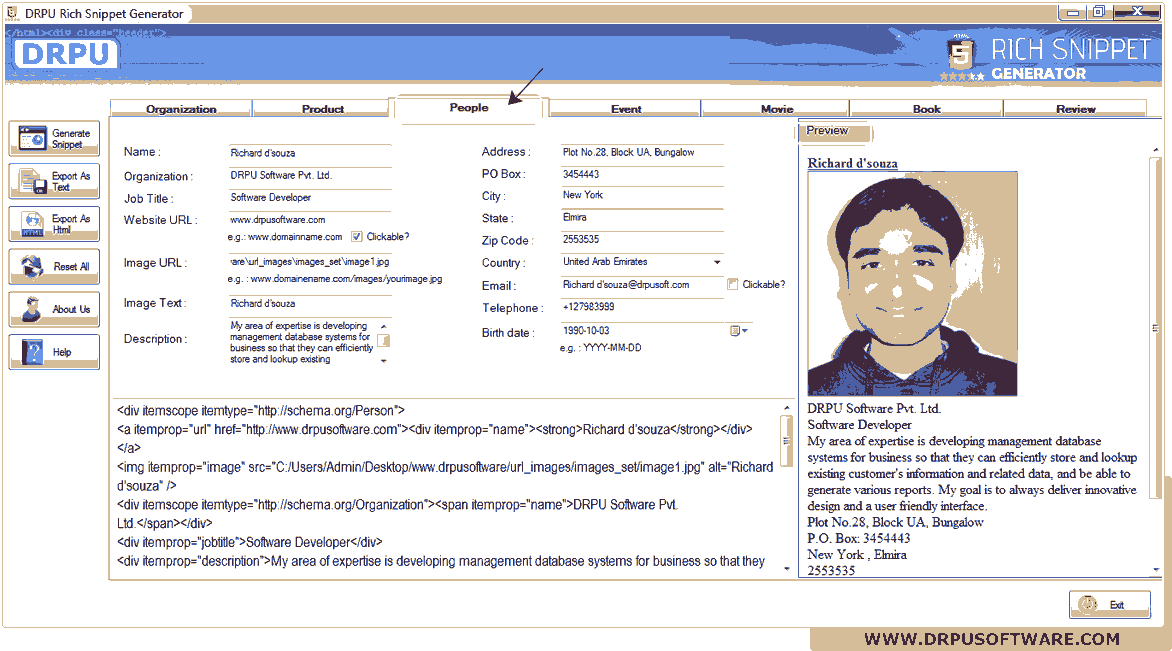Screen dimensions: 1172x651
Task: Open the Birth date calendar picker icon
Action: click(738, 331)
